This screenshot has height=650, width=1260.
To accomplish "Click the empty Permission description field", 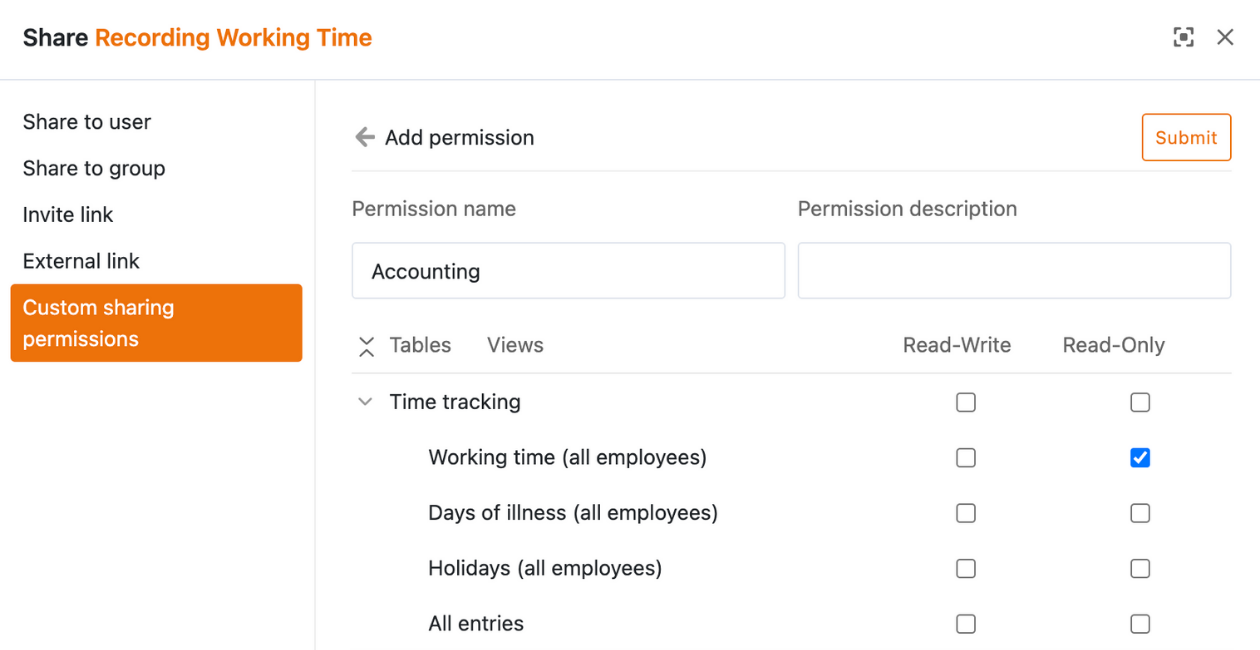I will (x=1014, y=271).
